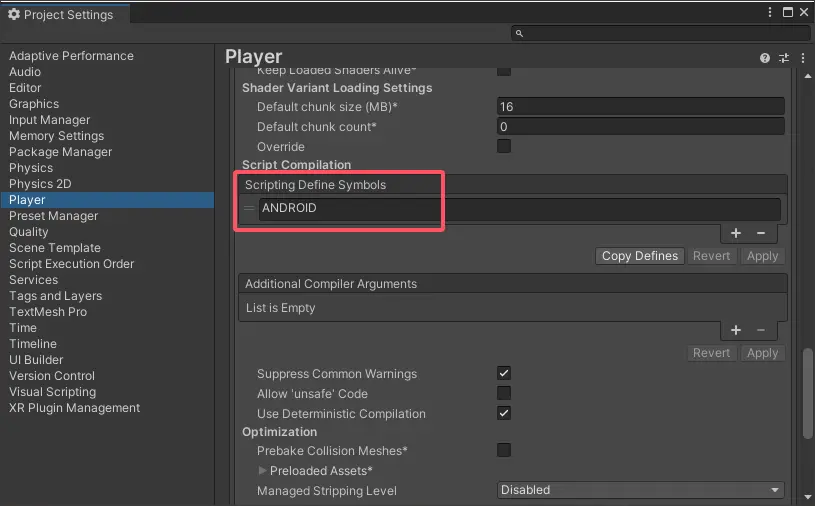The width and height of the screenshot is (815, 506).
Task: Open the Quality settings category
Action: click(x=29, y=232)
